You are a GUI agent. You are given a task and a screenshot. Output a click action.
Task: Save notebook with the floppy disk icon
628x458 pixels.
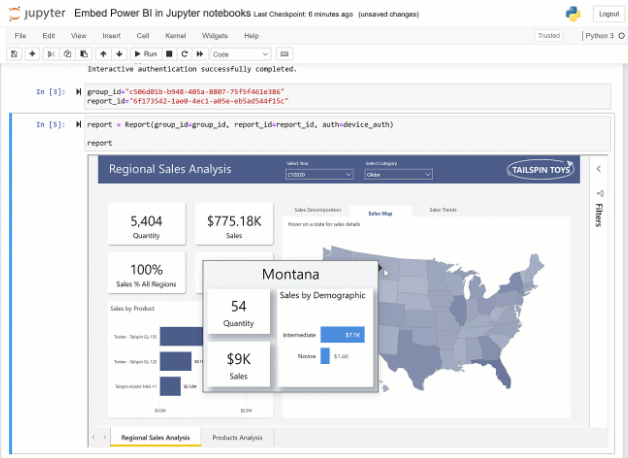point(14,54)
